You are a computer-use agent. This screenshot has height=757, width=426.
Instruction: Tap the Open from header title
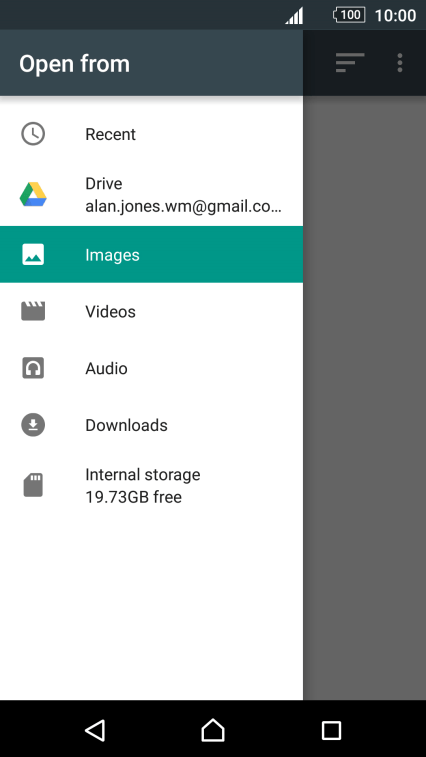[74, 64]
